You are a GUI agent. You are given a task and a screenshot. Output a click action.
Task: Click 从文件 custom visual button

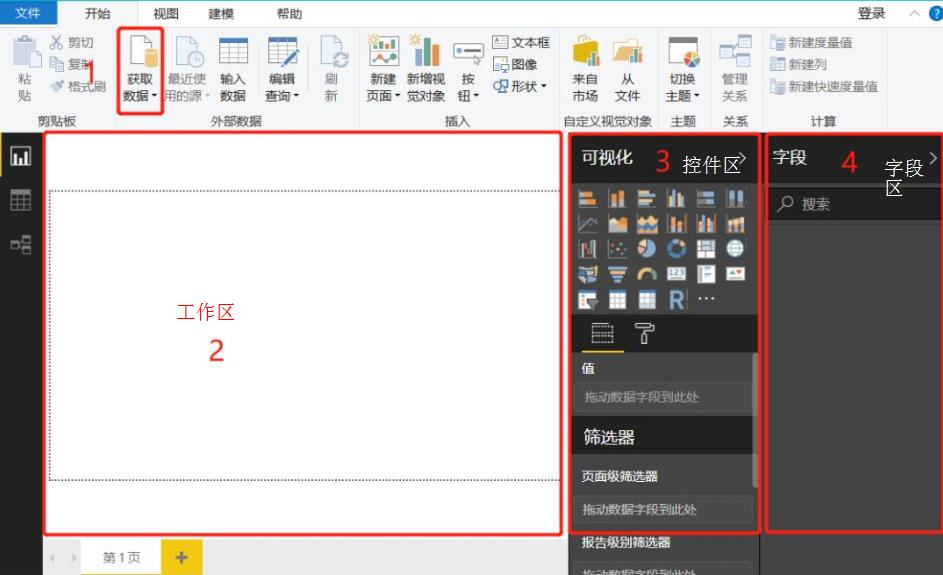(x=627, y=70)
